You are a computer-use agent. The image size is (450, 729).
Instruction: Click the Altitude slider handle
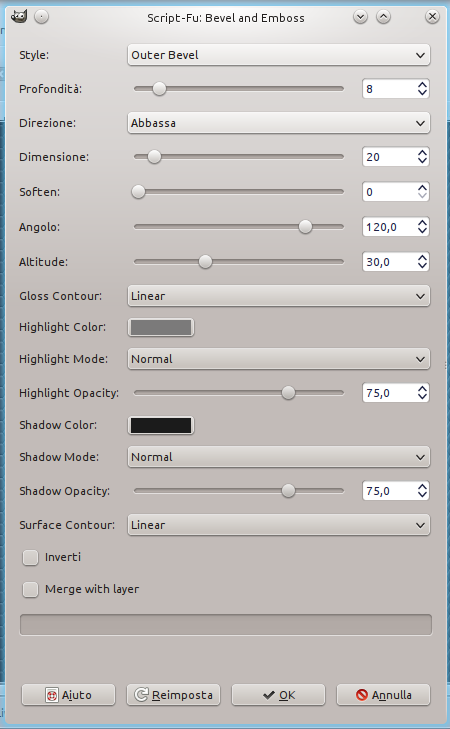(x=205, y=262)
